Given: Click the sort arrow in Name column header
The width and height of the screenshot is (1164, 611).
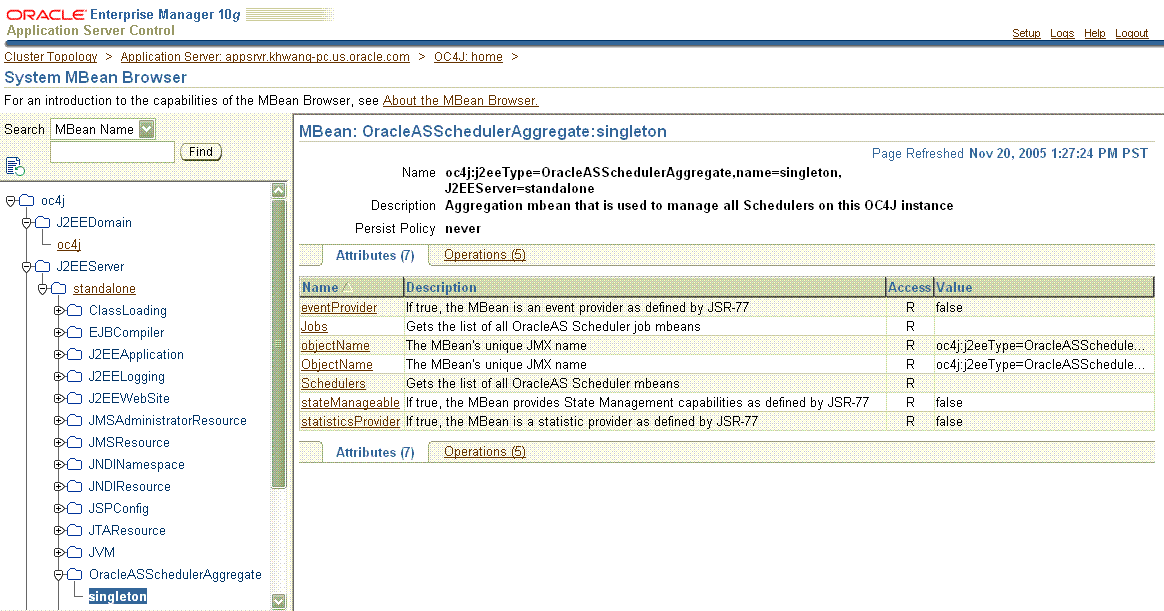Looking at the screenshot, I should click(x=347, y=287).
